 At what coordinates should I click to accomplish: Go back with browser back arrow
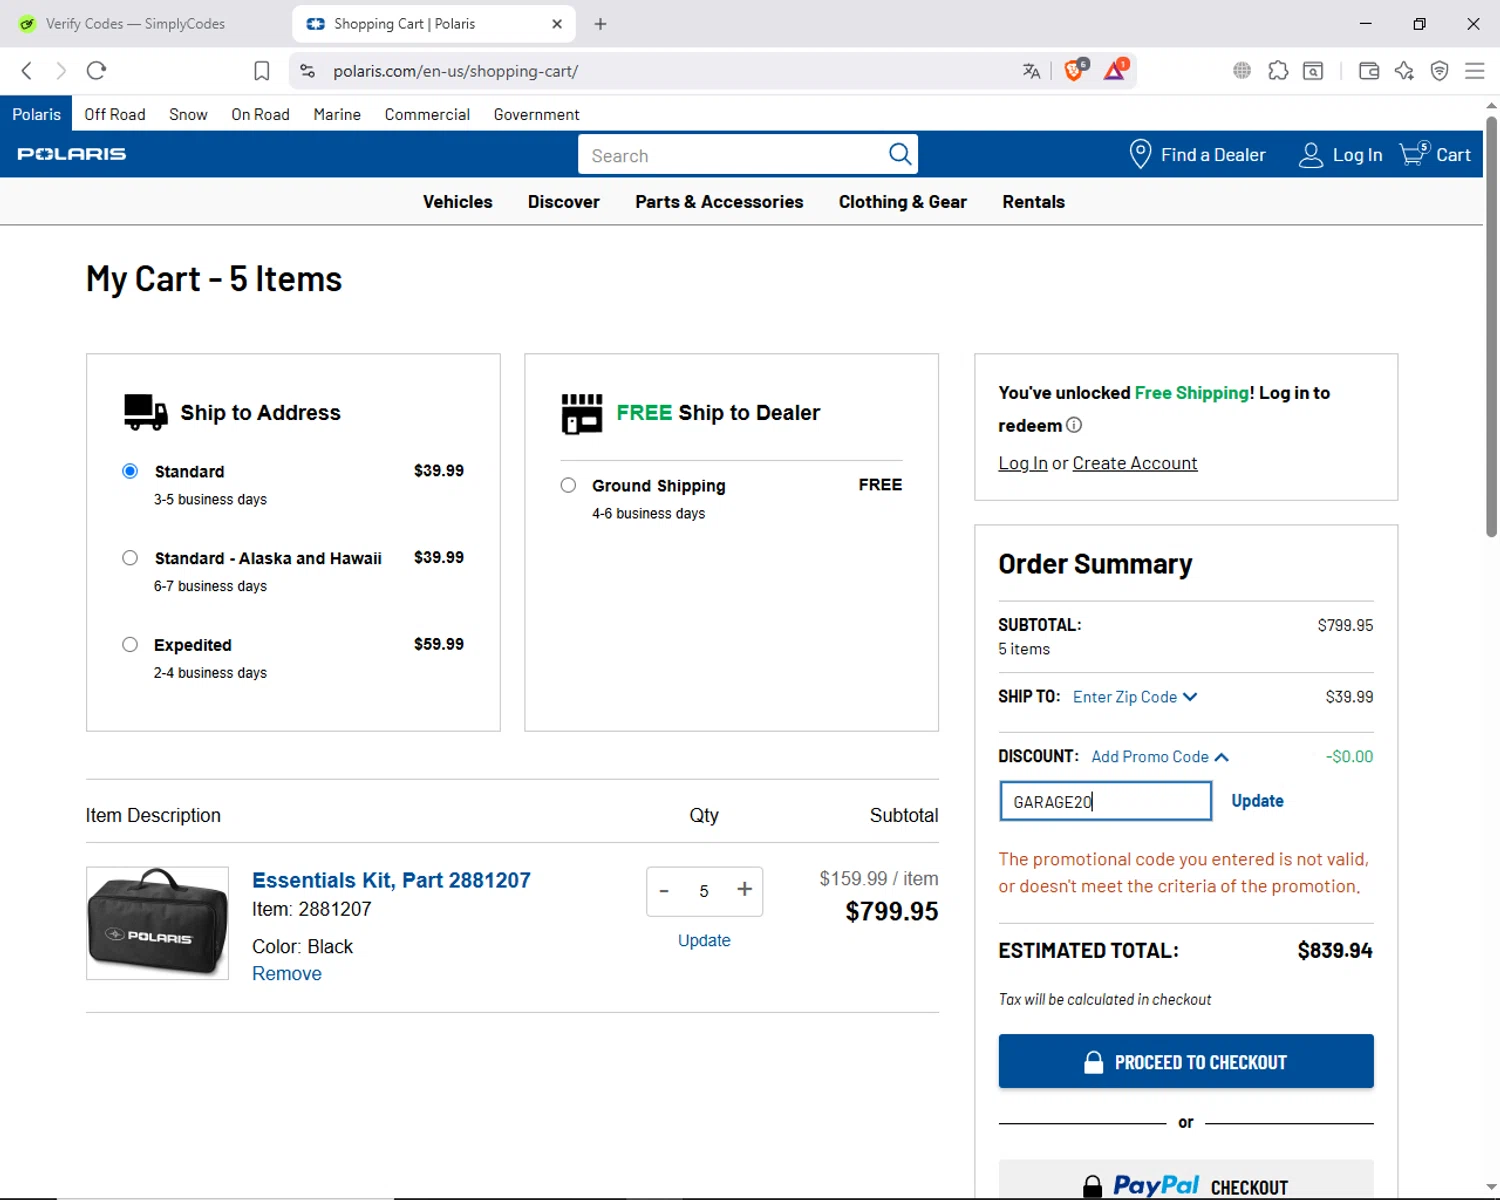coord(27,70)
